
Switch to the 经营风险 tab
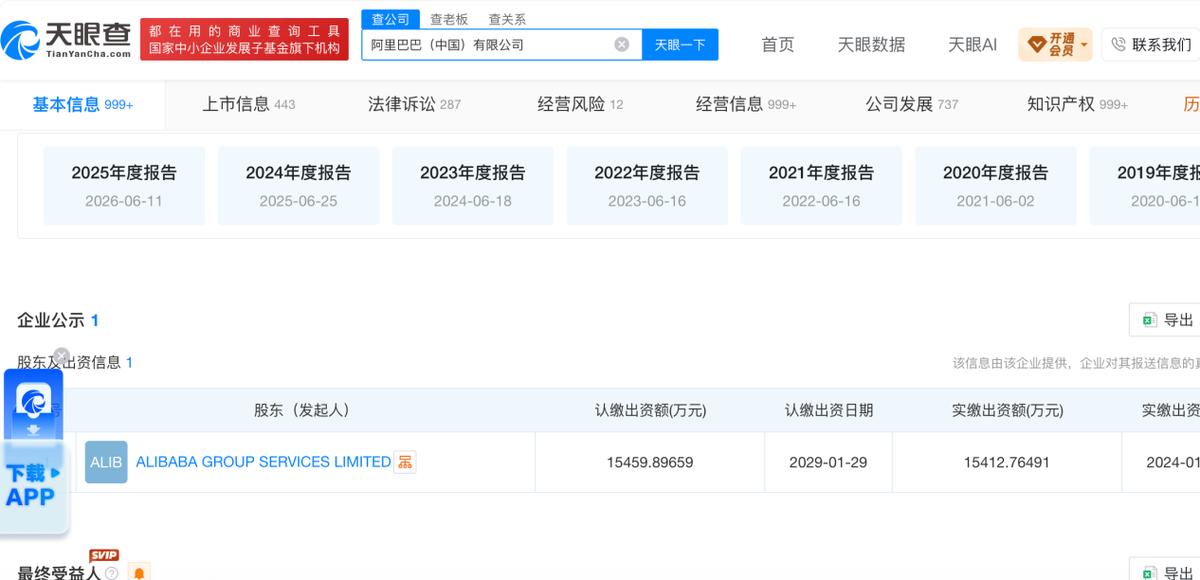[x=580, y=104]
